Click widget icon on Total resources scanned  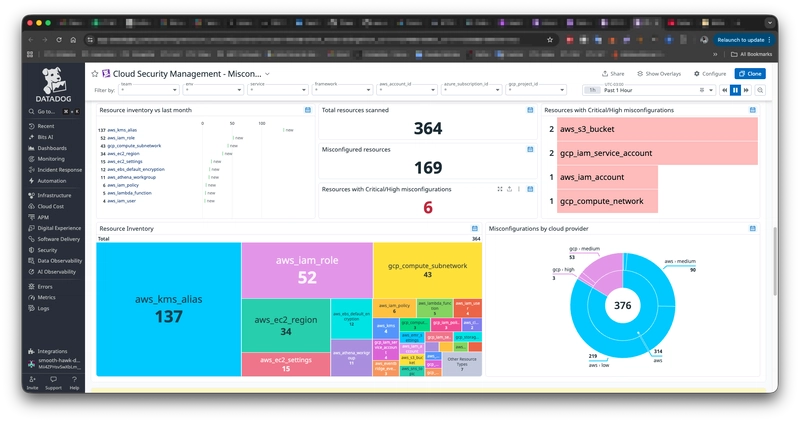tap(530, 110)
